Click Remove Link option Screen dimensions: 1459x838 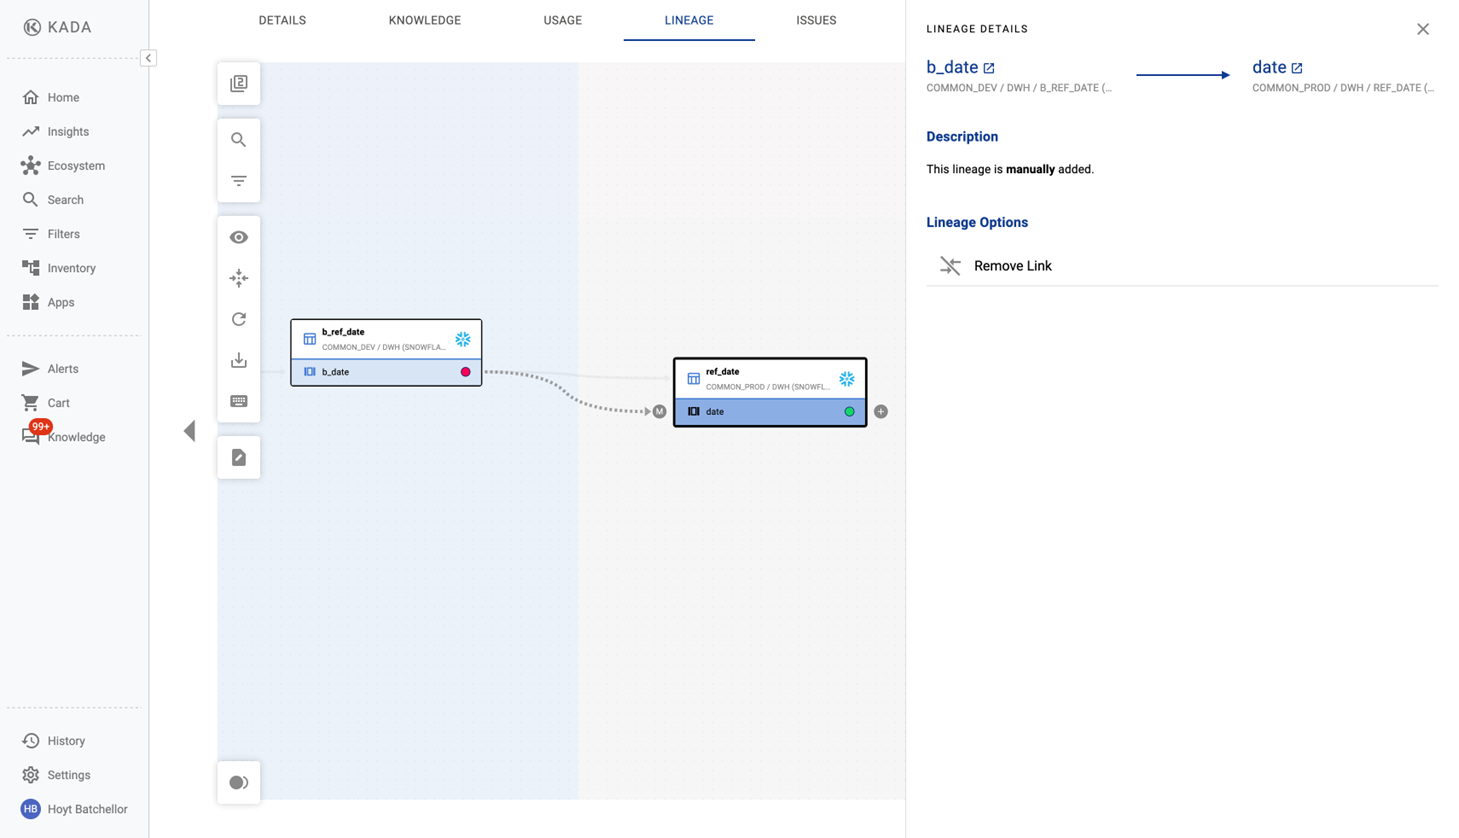(x=1012, y=266)
